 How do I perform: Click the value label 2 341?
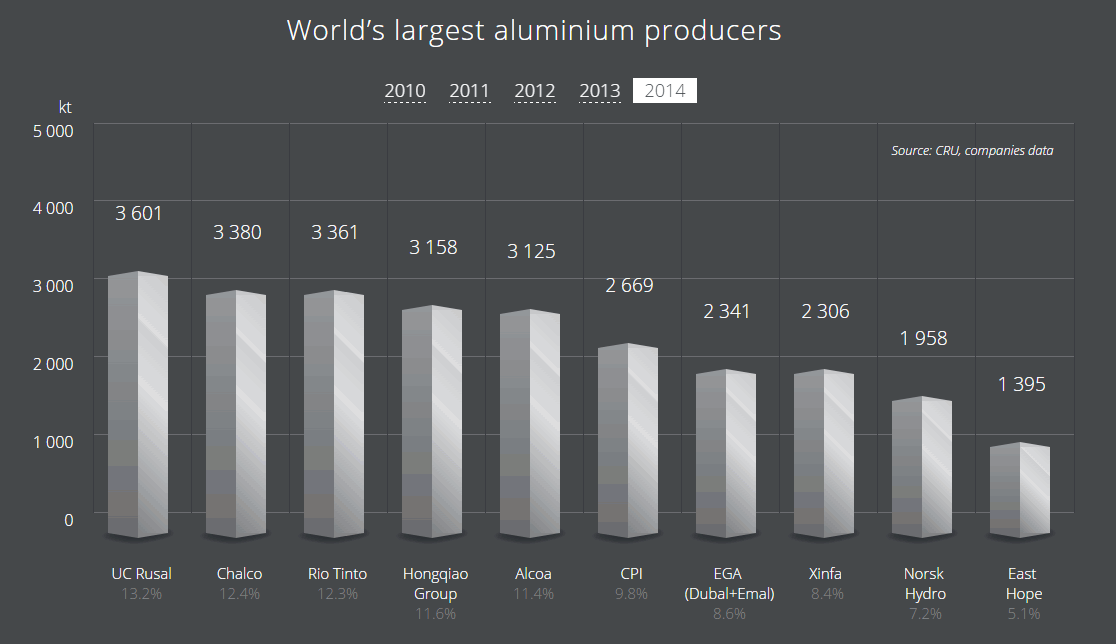(727, 312)
